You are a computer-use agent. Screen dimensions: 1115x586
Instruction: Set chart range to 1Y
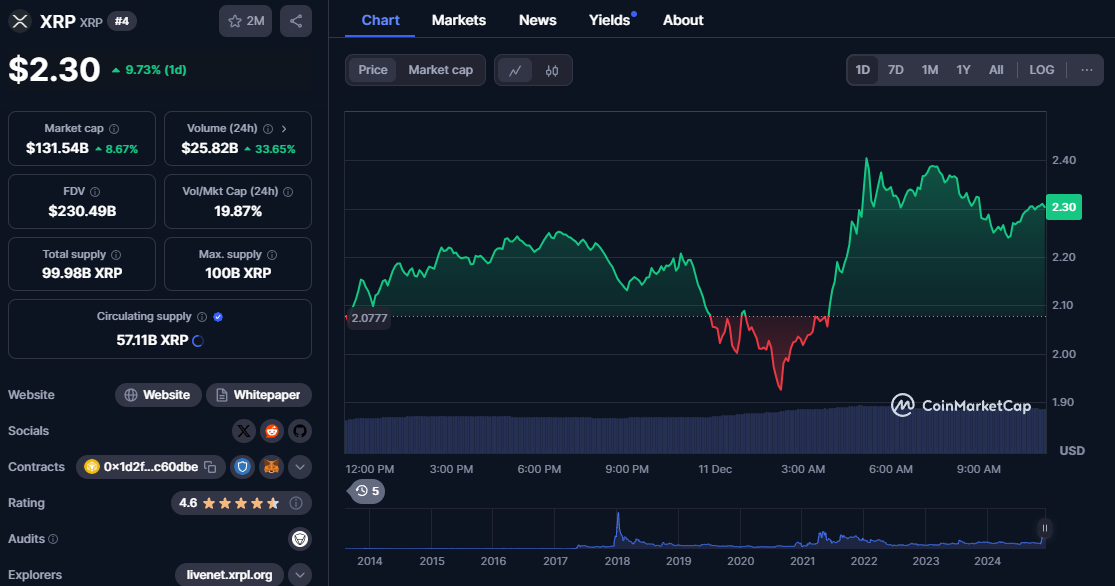963,70
